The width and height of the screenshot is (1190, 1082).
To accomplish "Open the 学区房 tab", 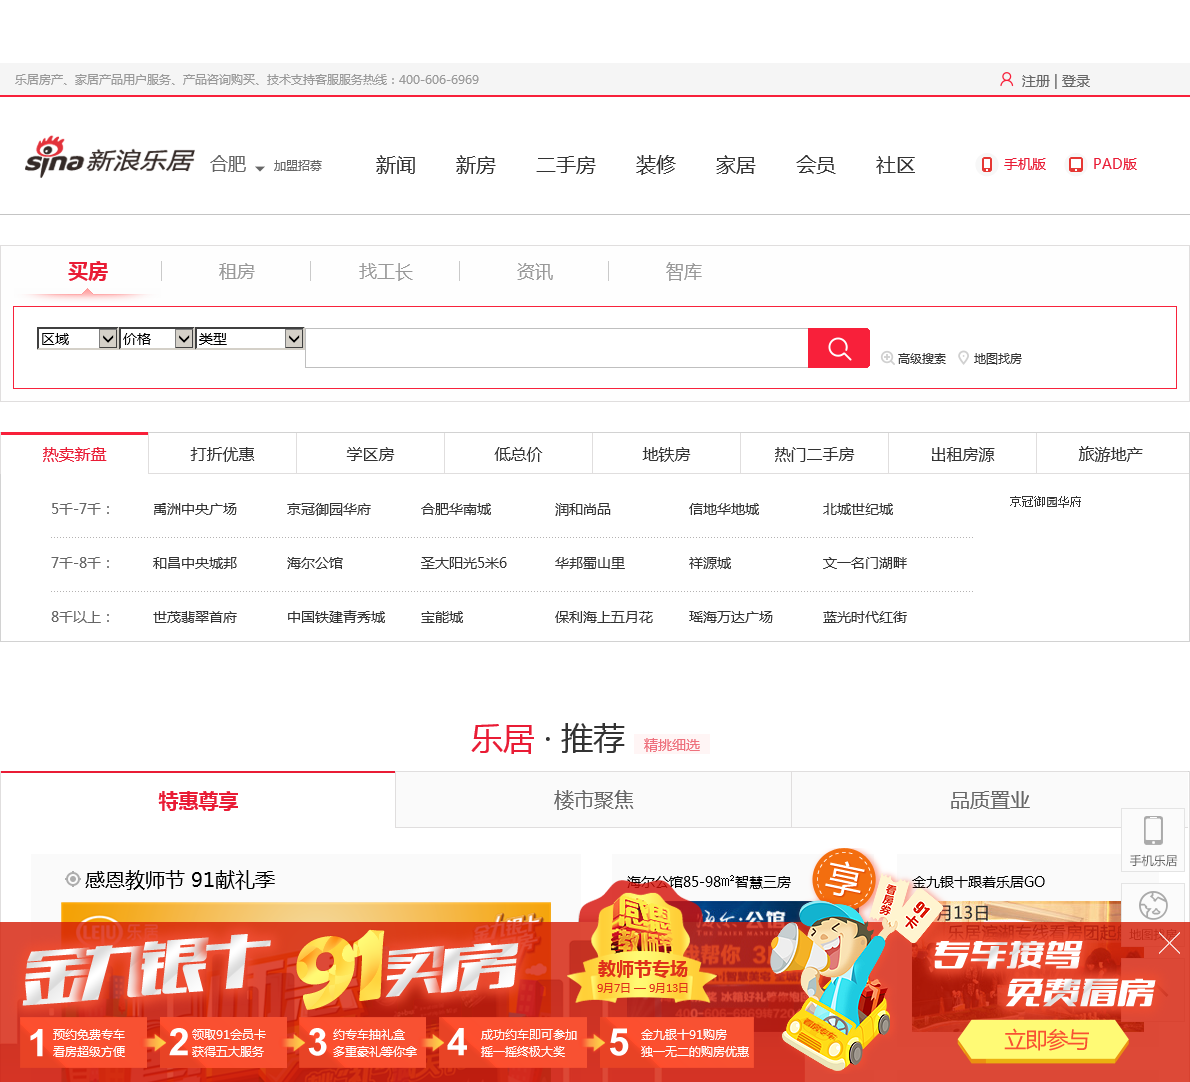I will 370,454.
